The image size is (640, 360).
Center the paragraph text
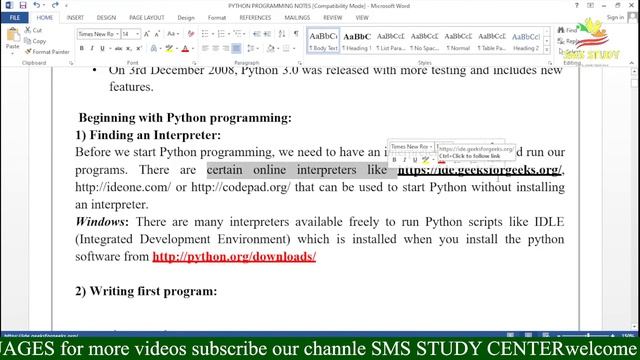pyautogui.click(x=216, y=49)
